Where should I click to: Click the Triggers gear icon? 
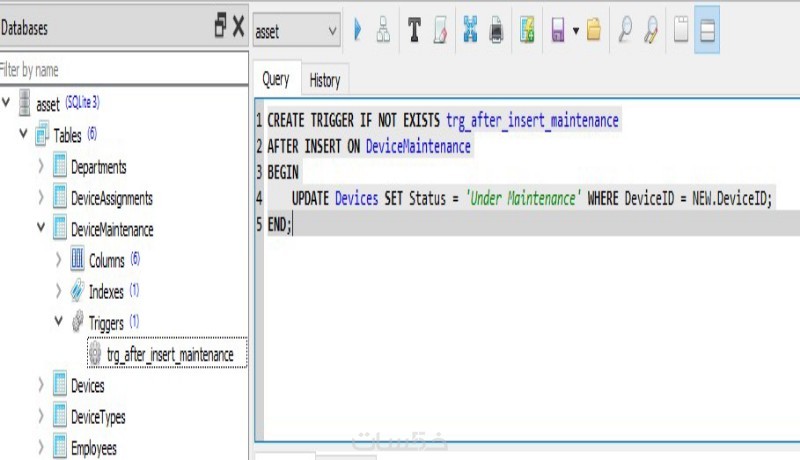[77, 321]
